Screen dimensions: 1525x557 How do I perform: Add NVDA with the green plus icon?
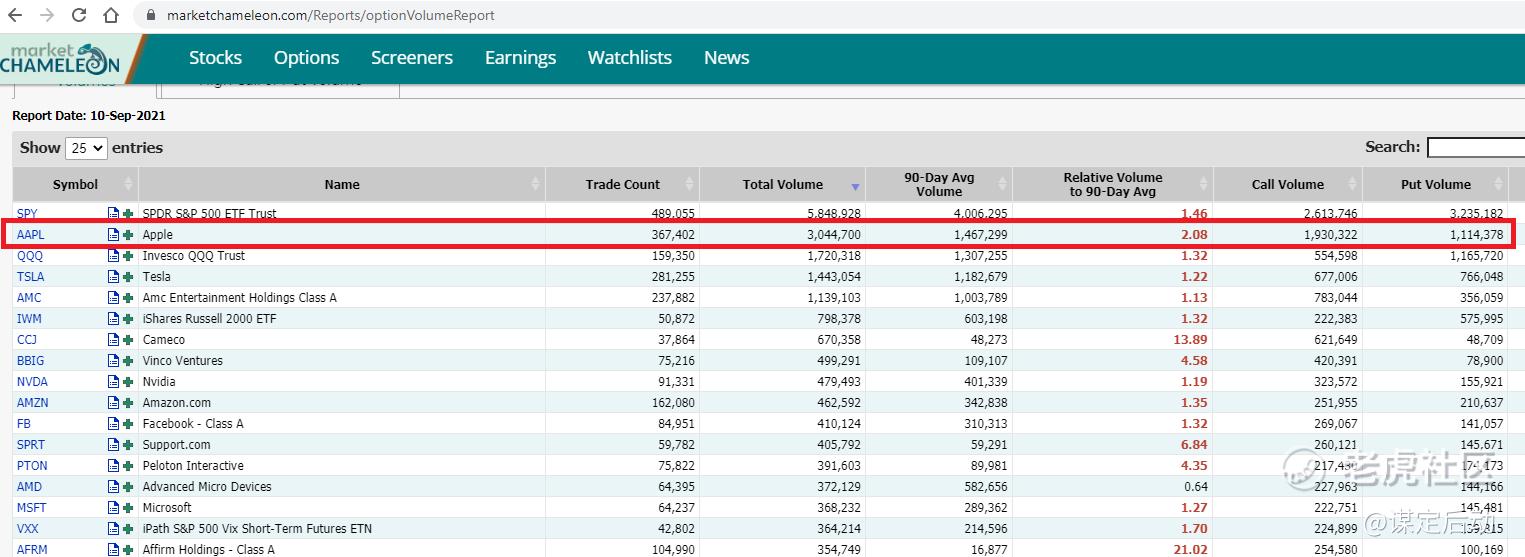point(128,382)
